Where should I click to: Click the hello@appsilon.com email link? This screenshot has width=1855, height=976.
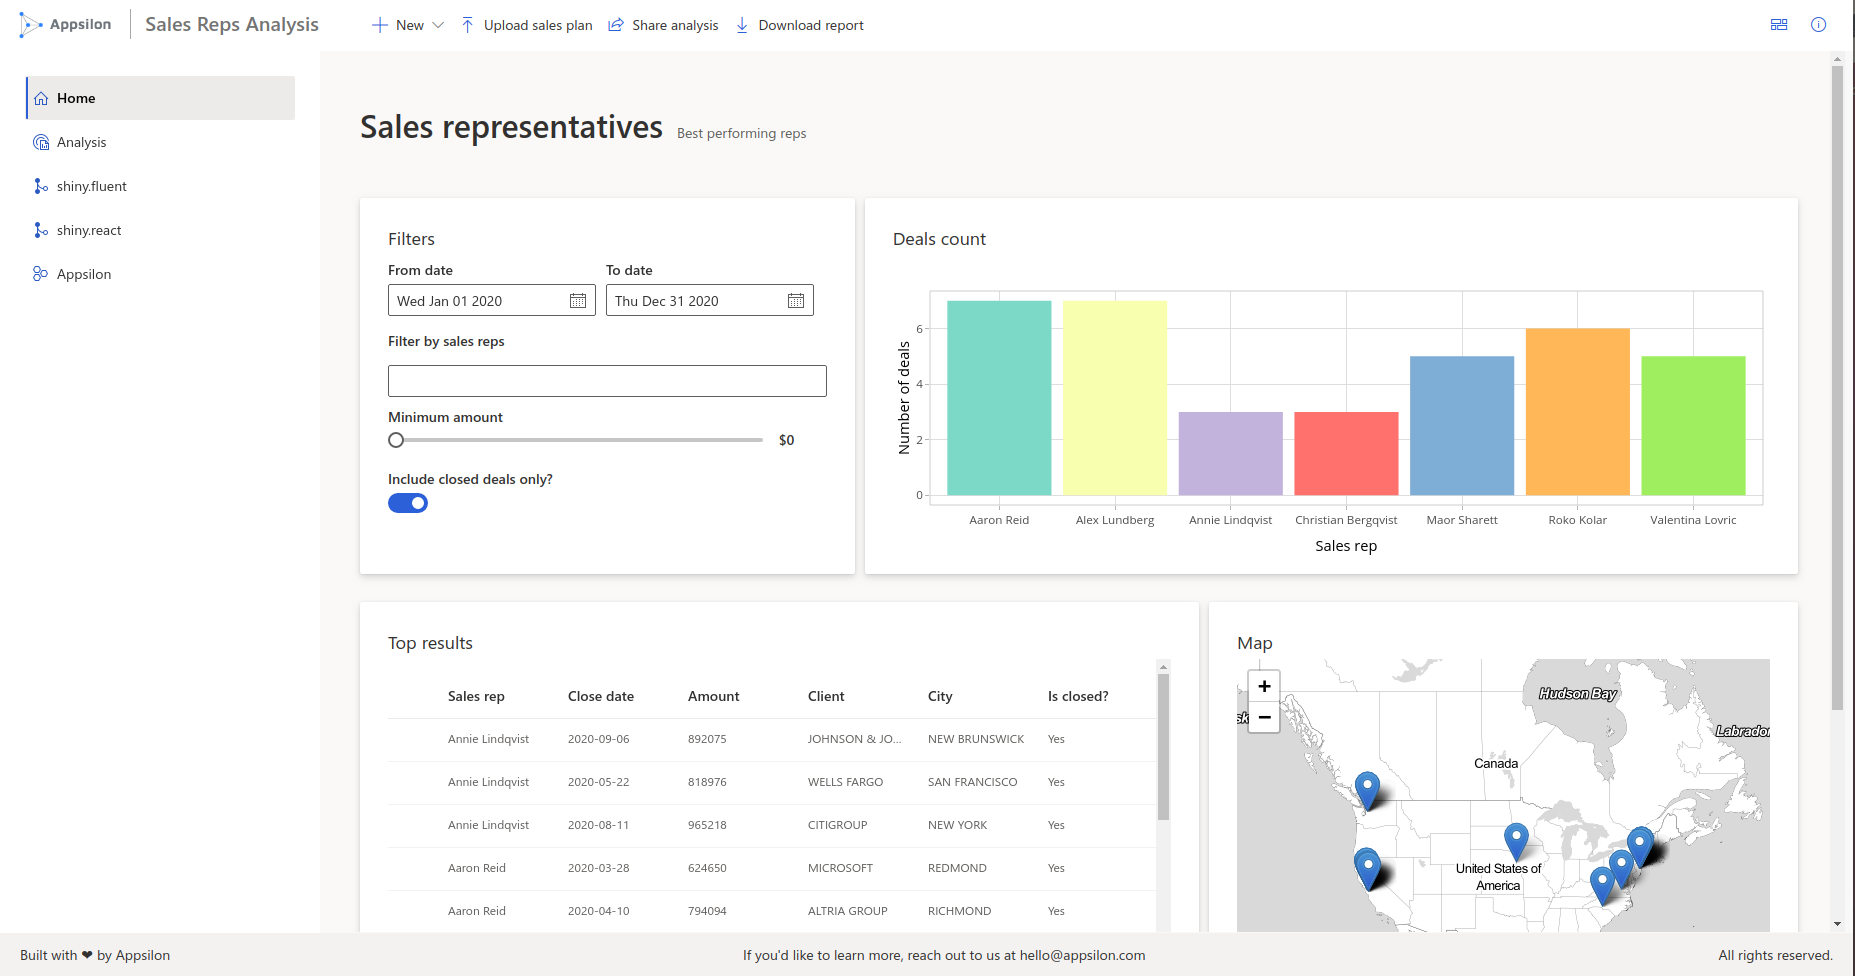1081,955
